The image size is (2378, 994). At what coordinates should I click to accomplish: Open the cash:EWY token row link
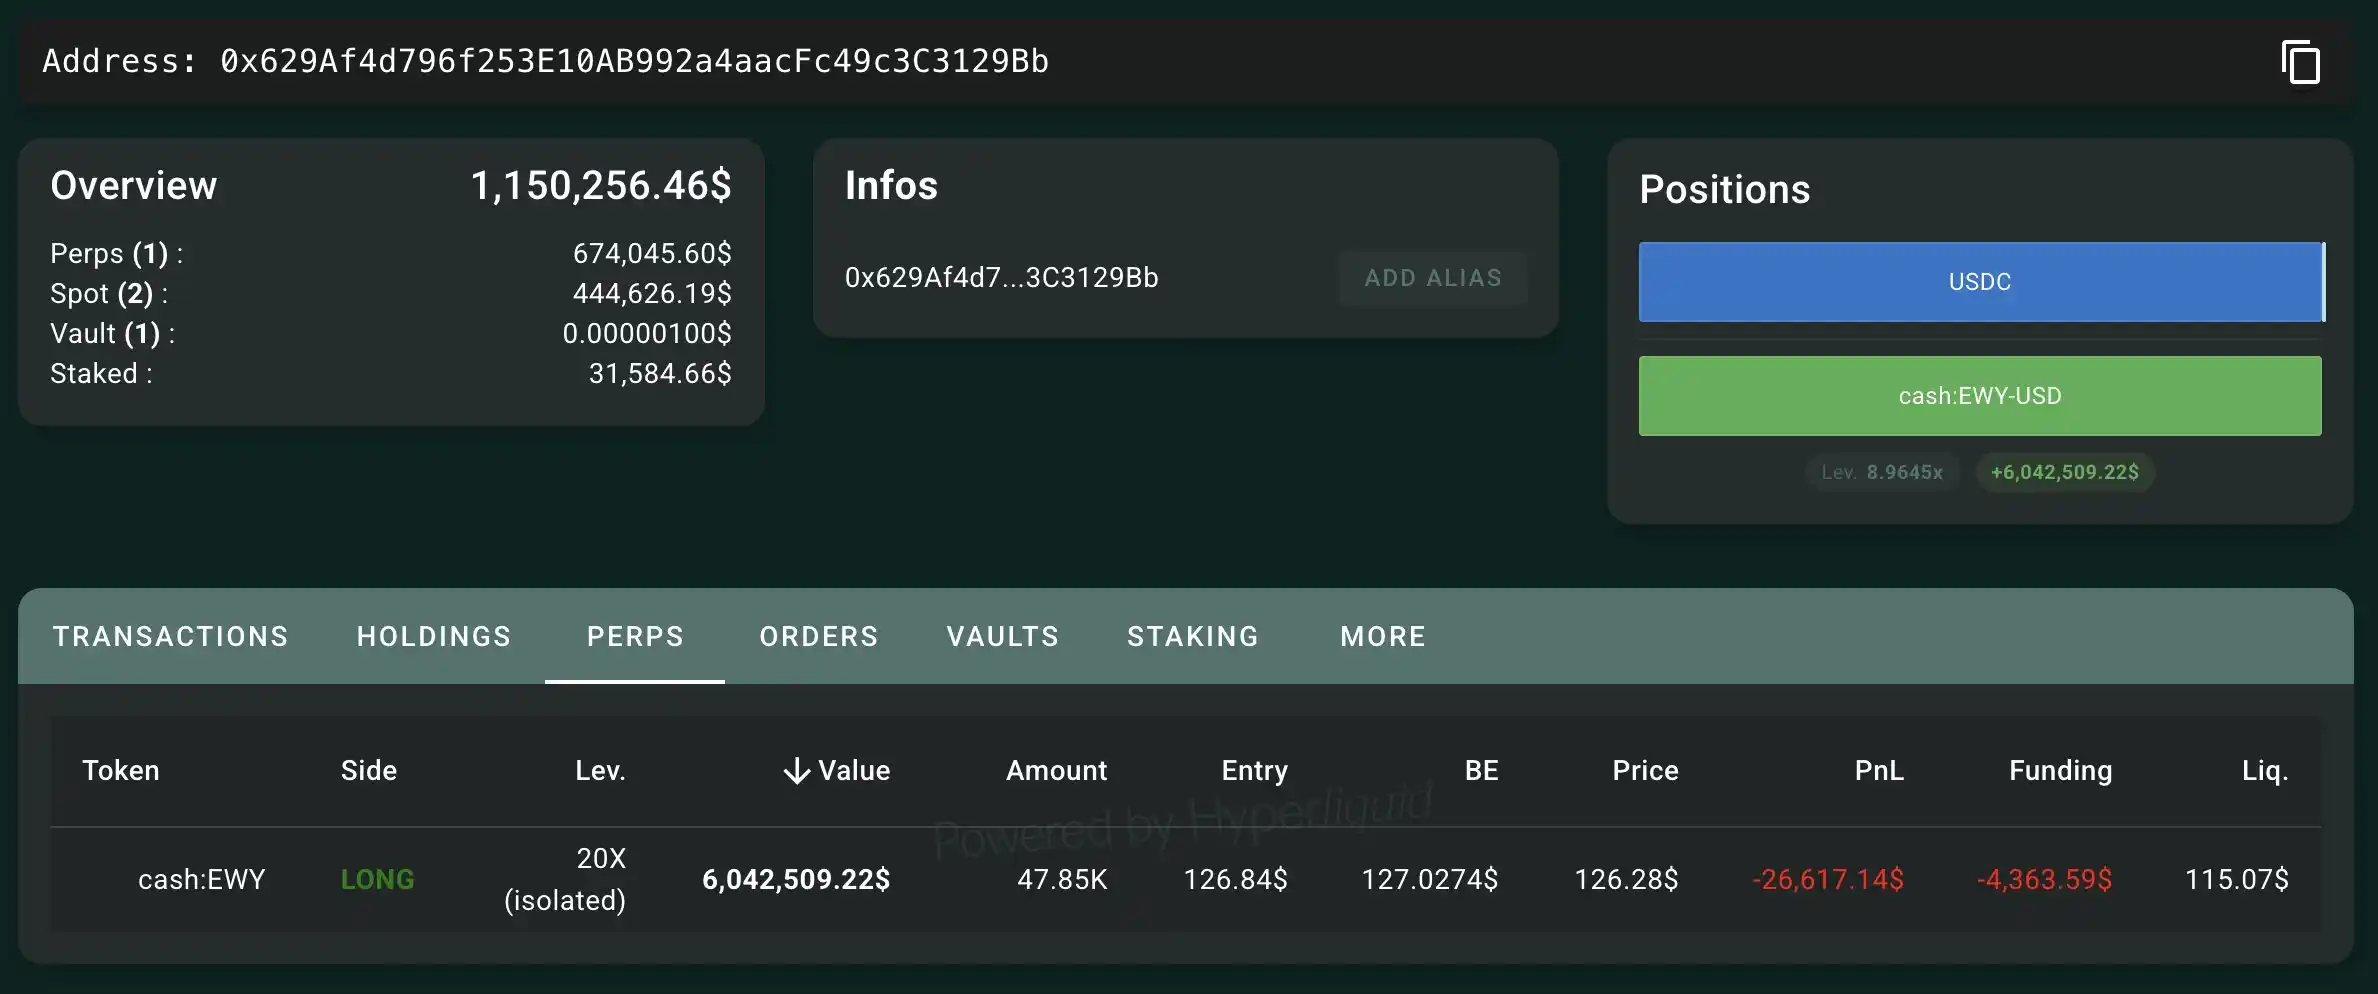201,880
